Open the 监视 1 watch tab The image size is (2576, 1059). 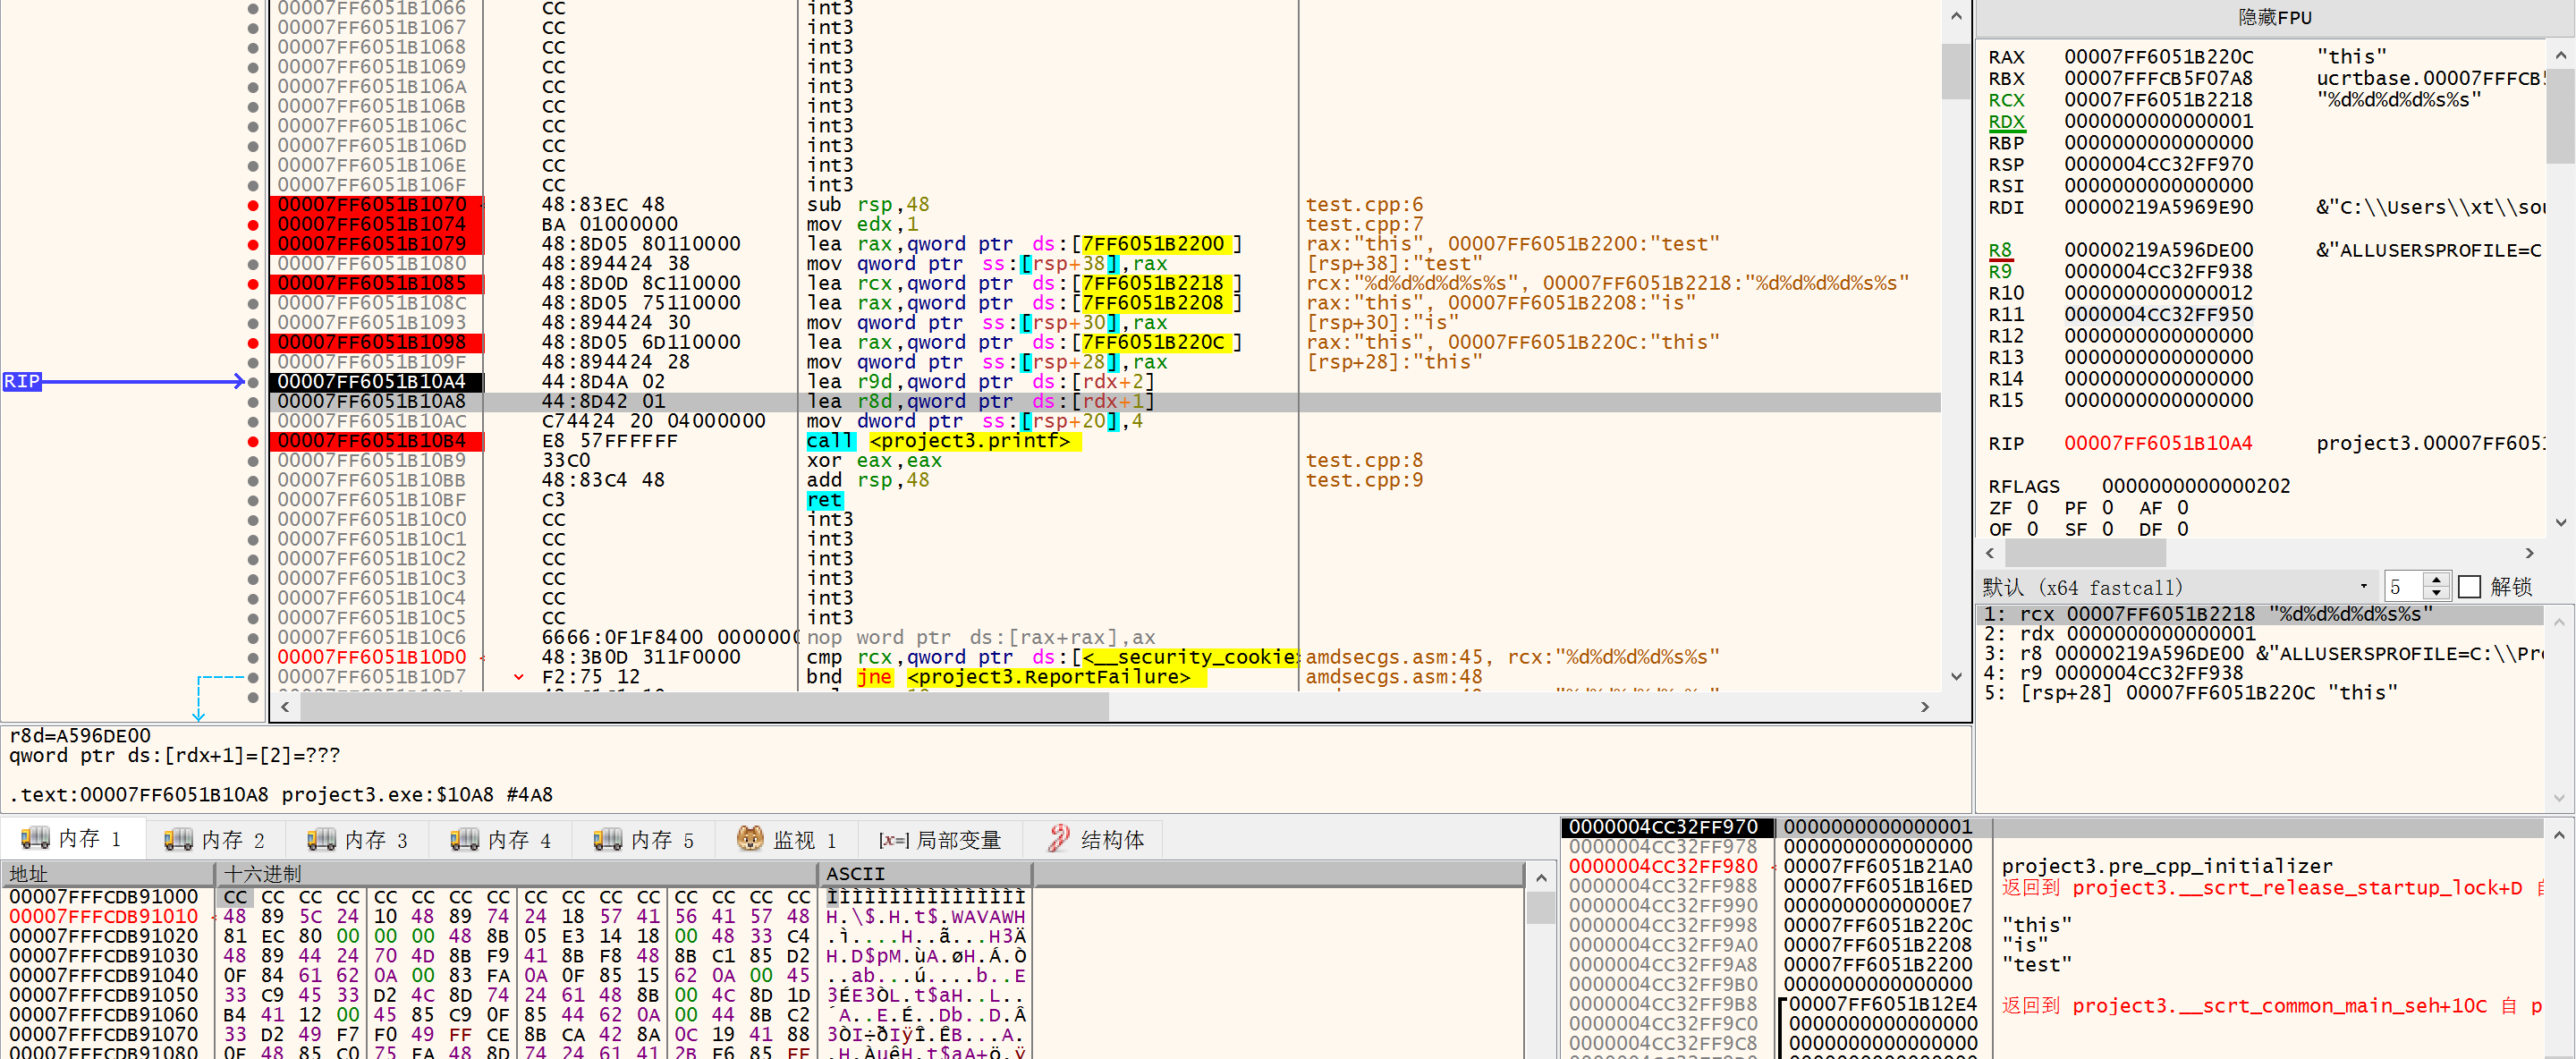(x=787, y=839)
